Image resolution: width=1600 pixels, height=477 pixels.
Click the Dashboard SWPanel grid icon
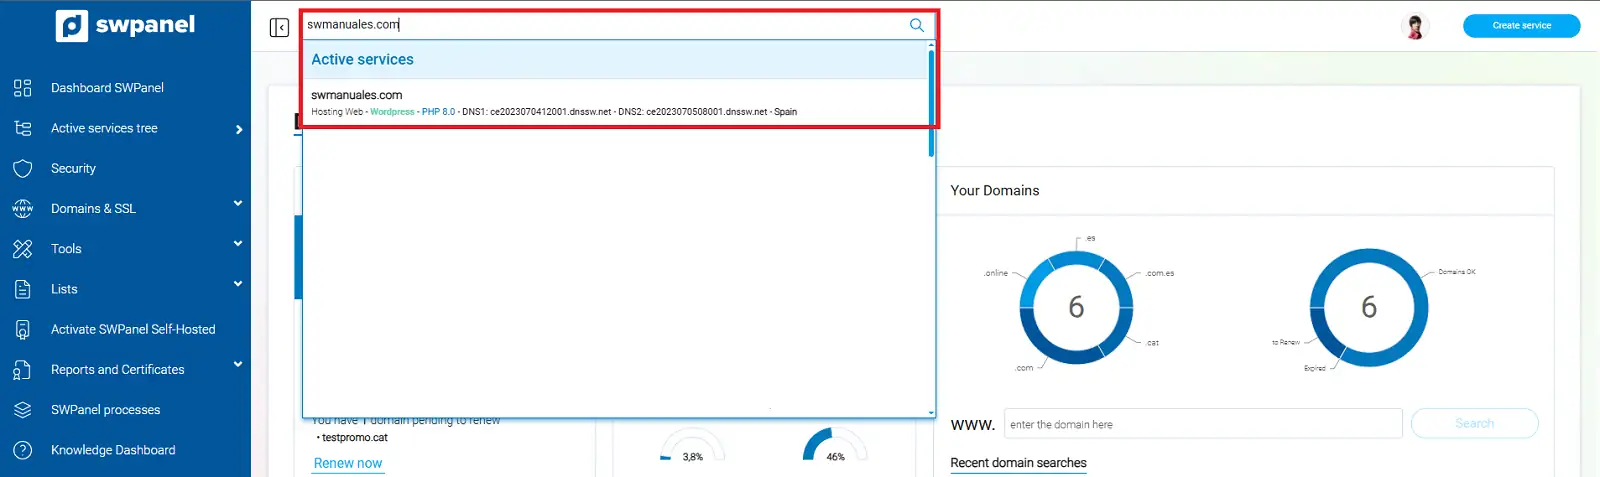click(23, 88)
